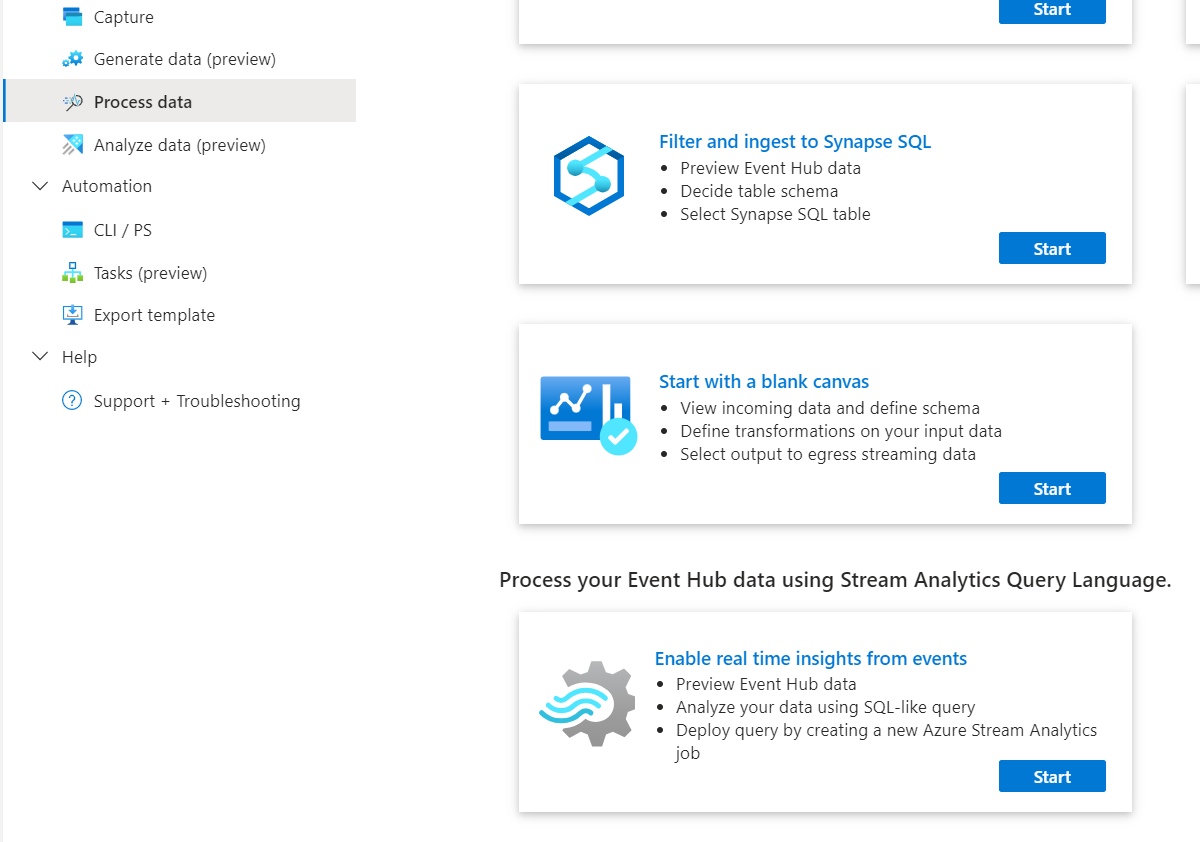
Task: Collapse the Automation section
Action: pos(40,186)
